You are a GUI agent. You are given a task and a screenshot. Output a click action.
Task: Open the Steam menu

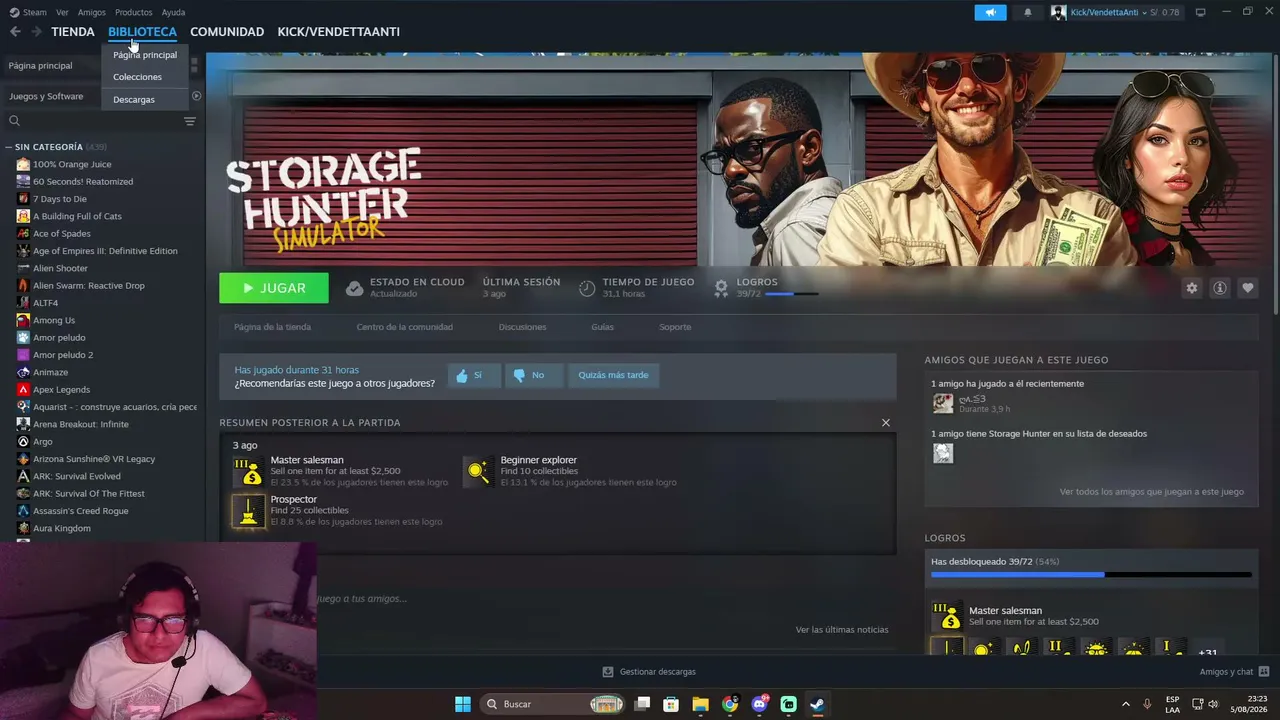[29, 12]
